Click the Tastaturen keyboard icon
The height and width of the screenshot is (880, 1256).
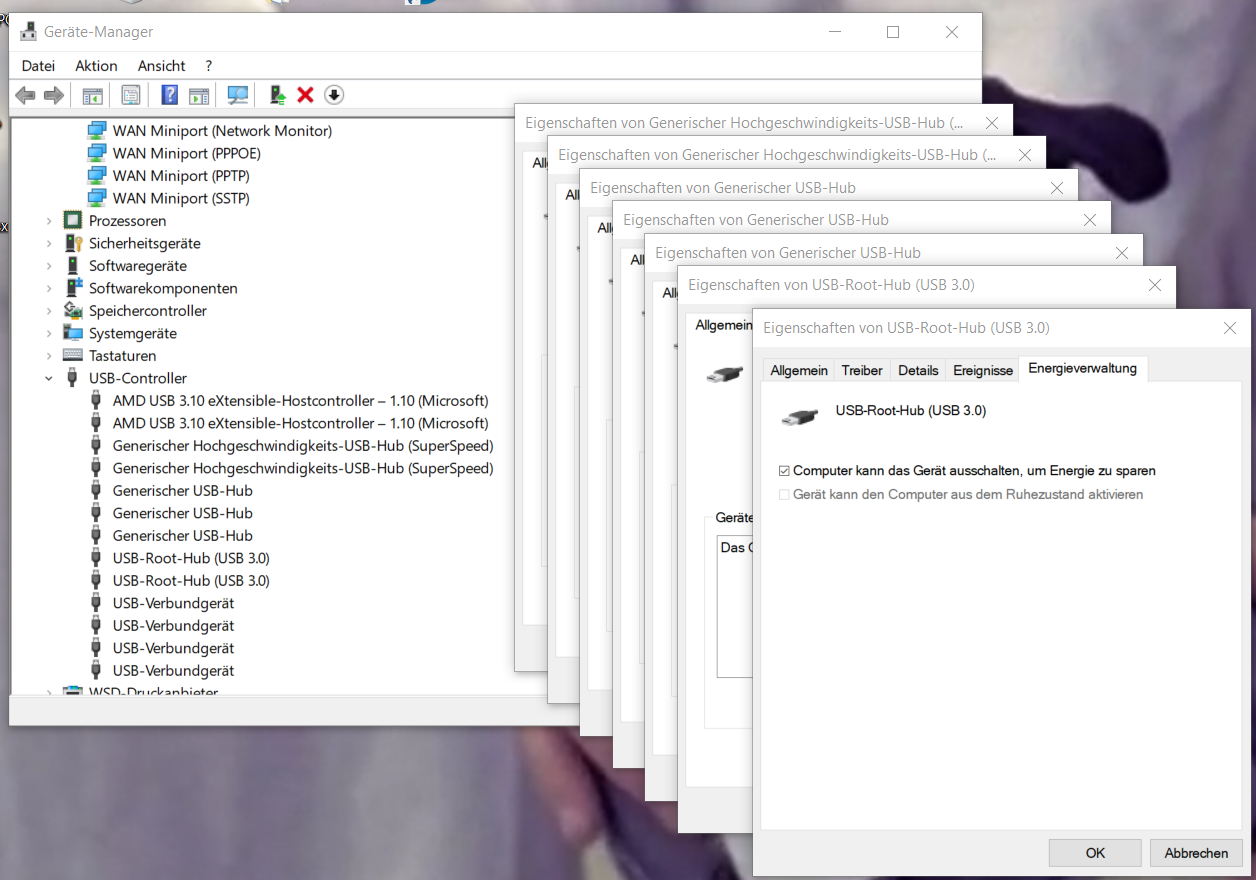tap(73, 355)
